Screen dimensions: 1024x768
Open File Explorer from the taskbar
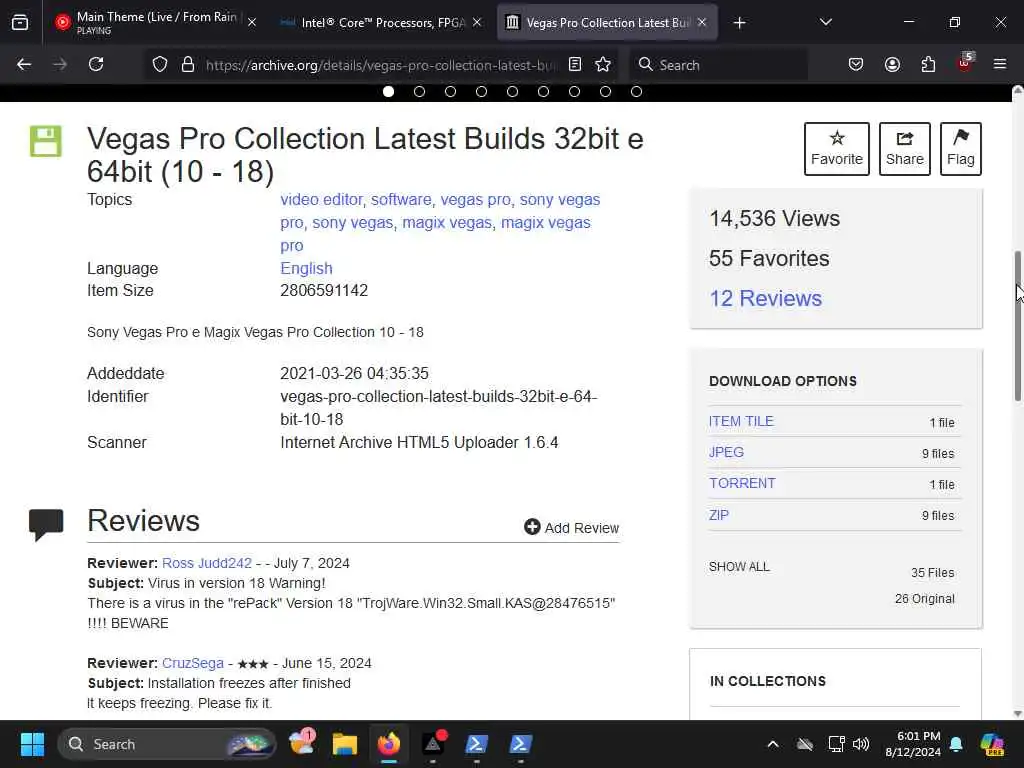(345, 744)
